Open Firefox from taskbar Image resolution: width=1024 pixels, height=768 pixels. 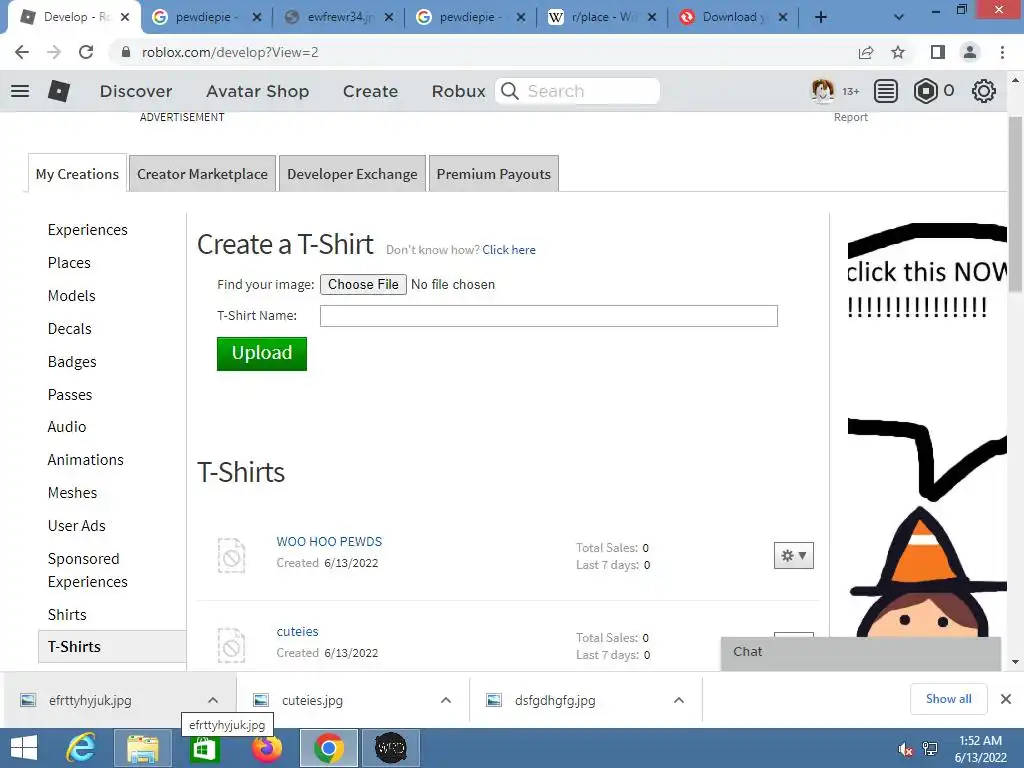coord(266,748)
